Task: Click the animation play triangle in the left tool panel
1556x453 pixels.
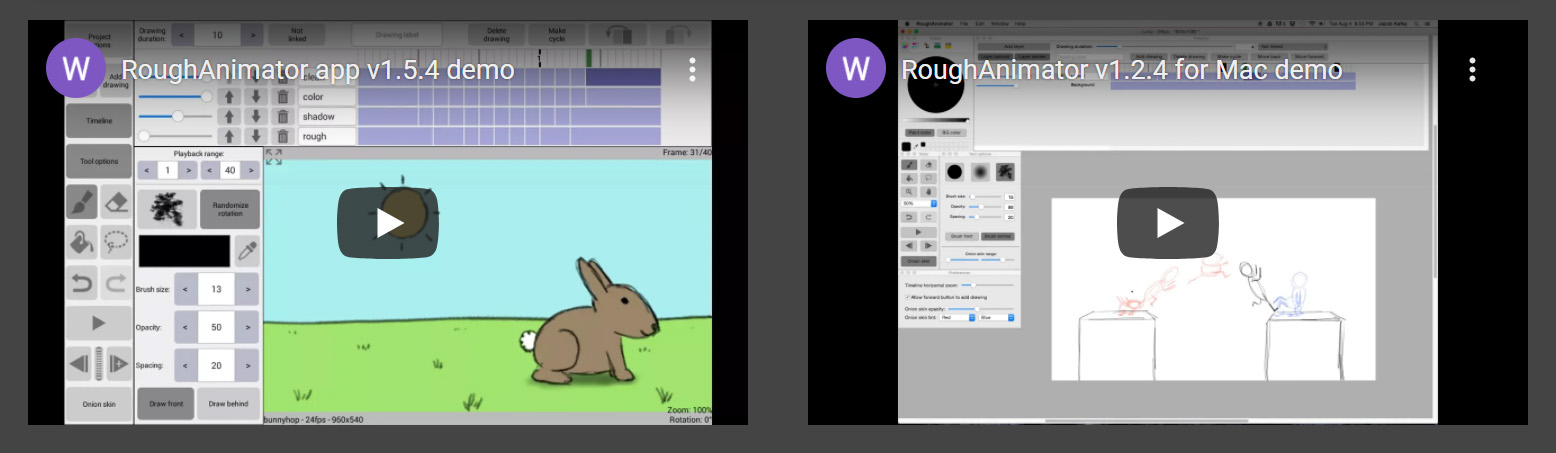Action: (x=99, y=322)
